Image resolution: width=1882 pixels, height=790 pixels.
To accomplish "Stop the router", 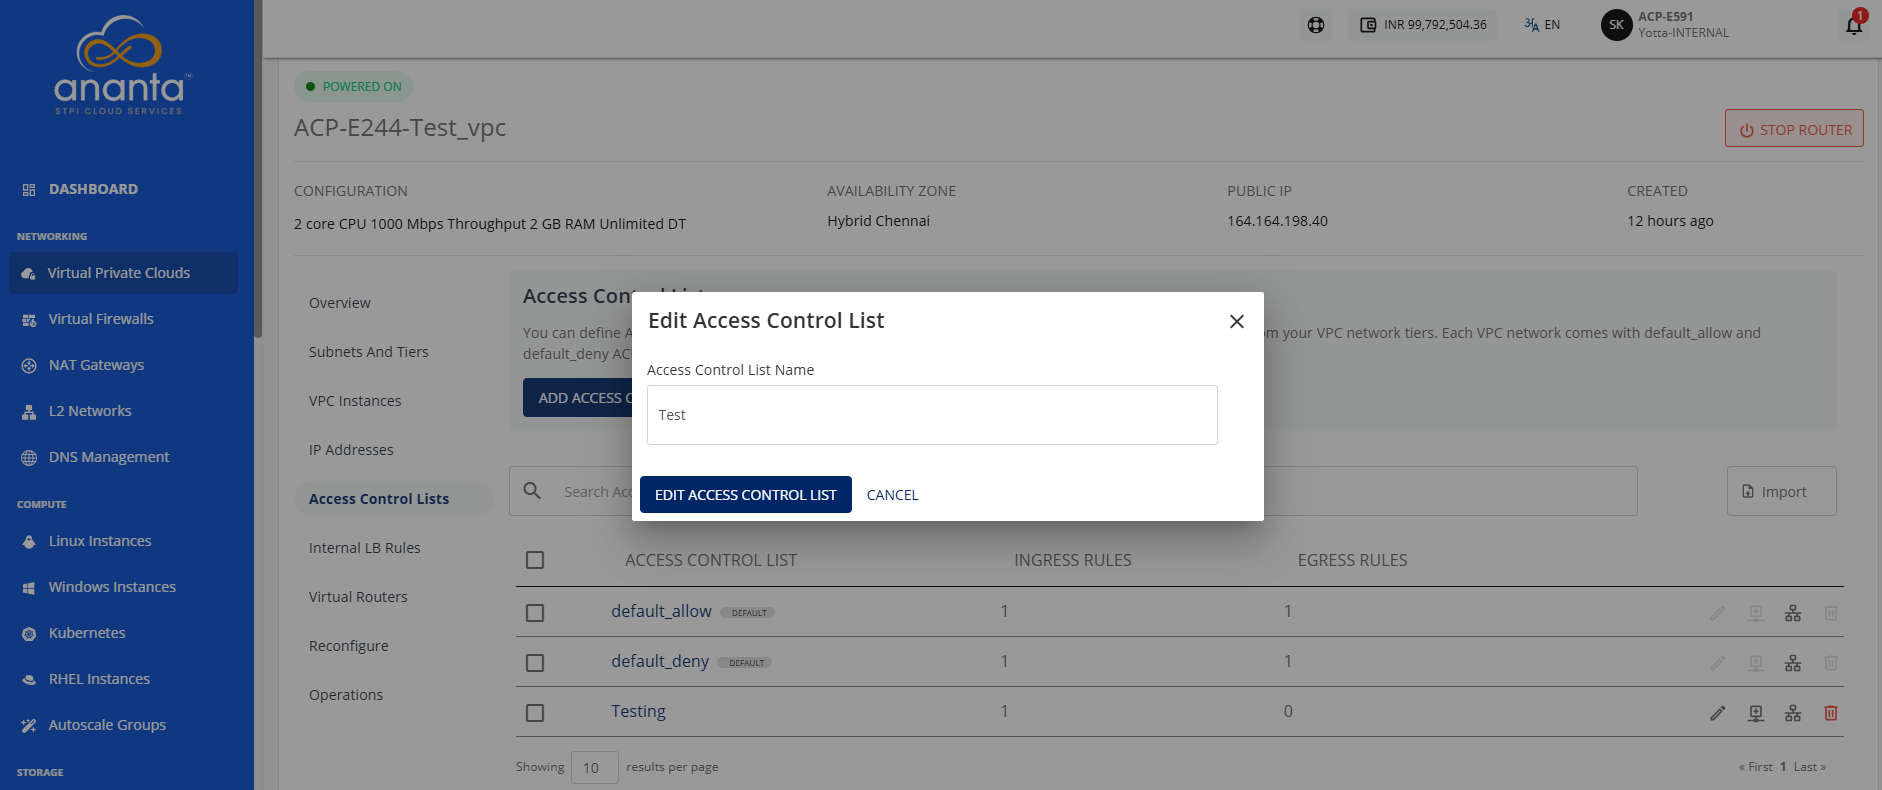I will [1794, 129].
